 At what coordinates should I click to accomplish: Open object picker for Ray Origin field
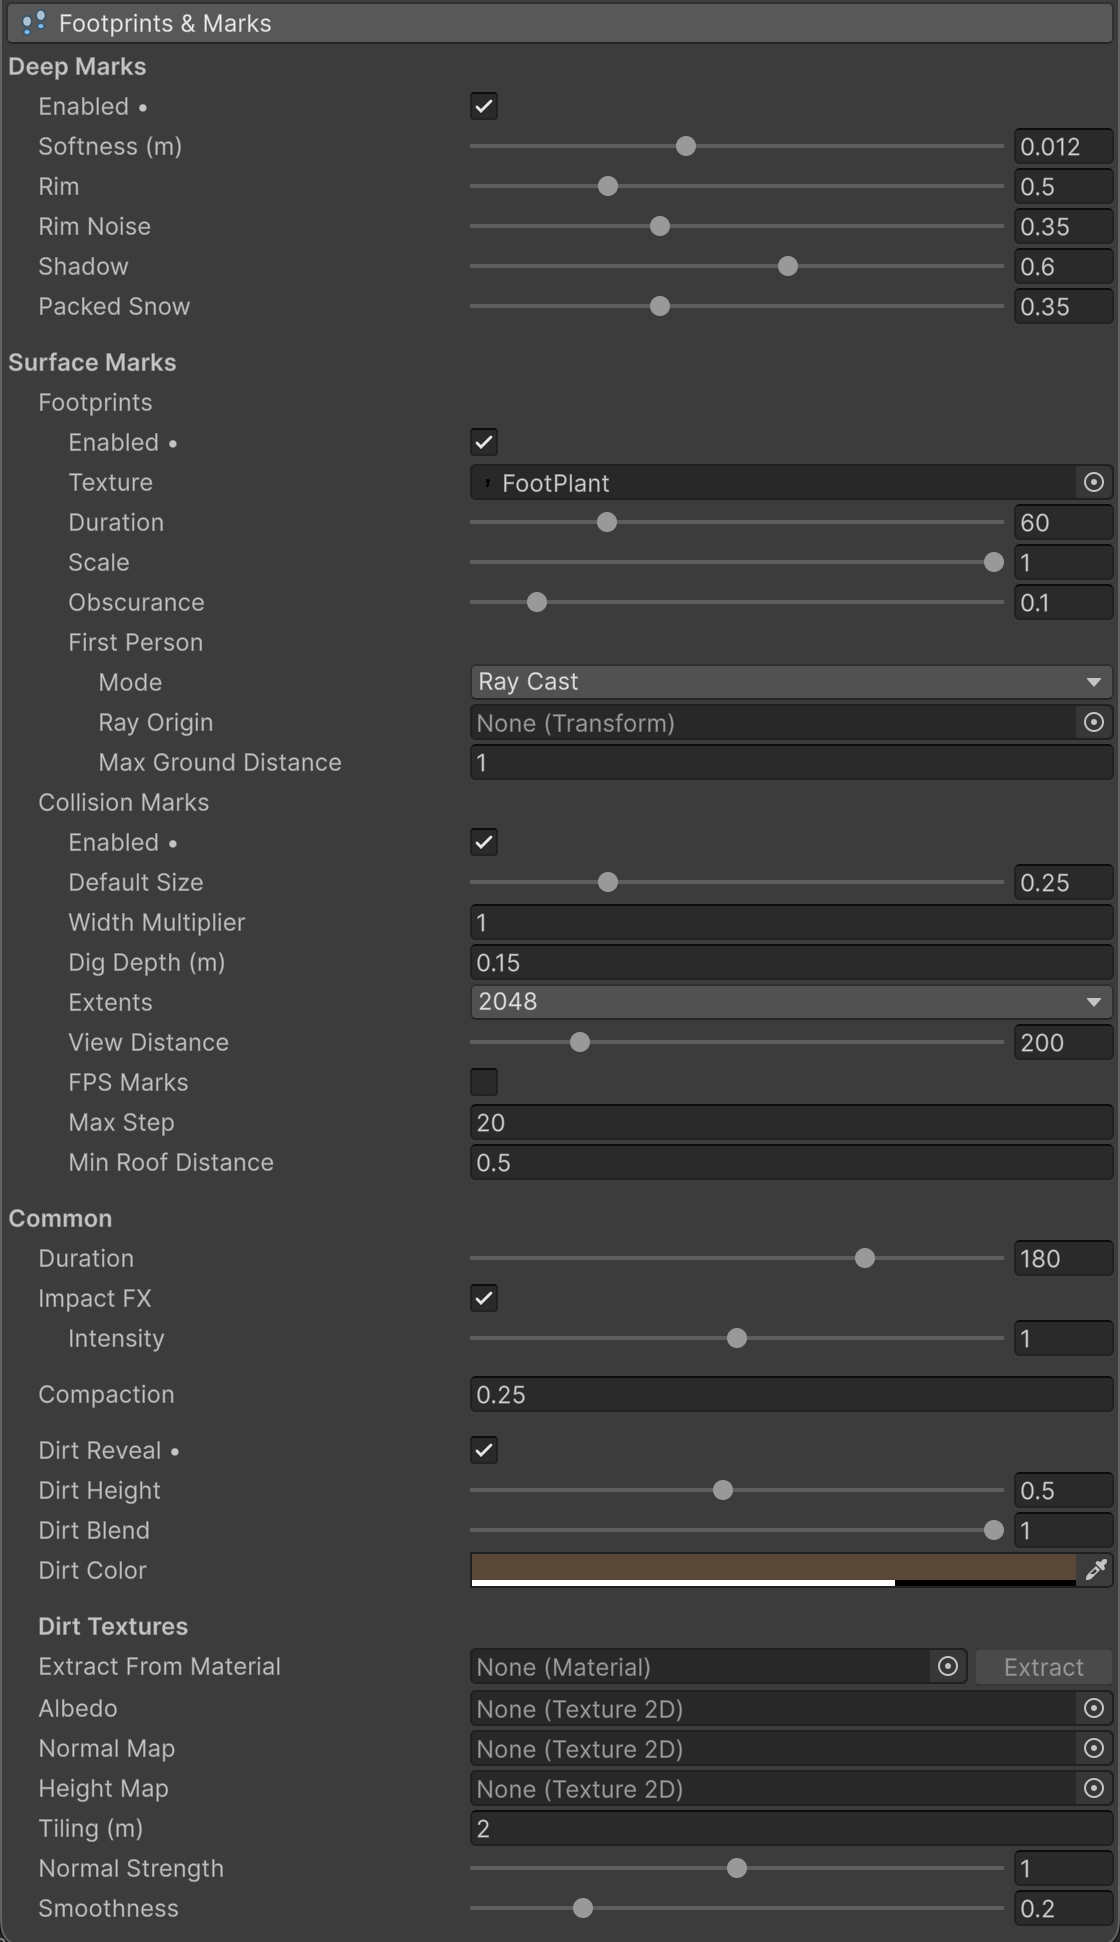click(x=1094, y=722)
